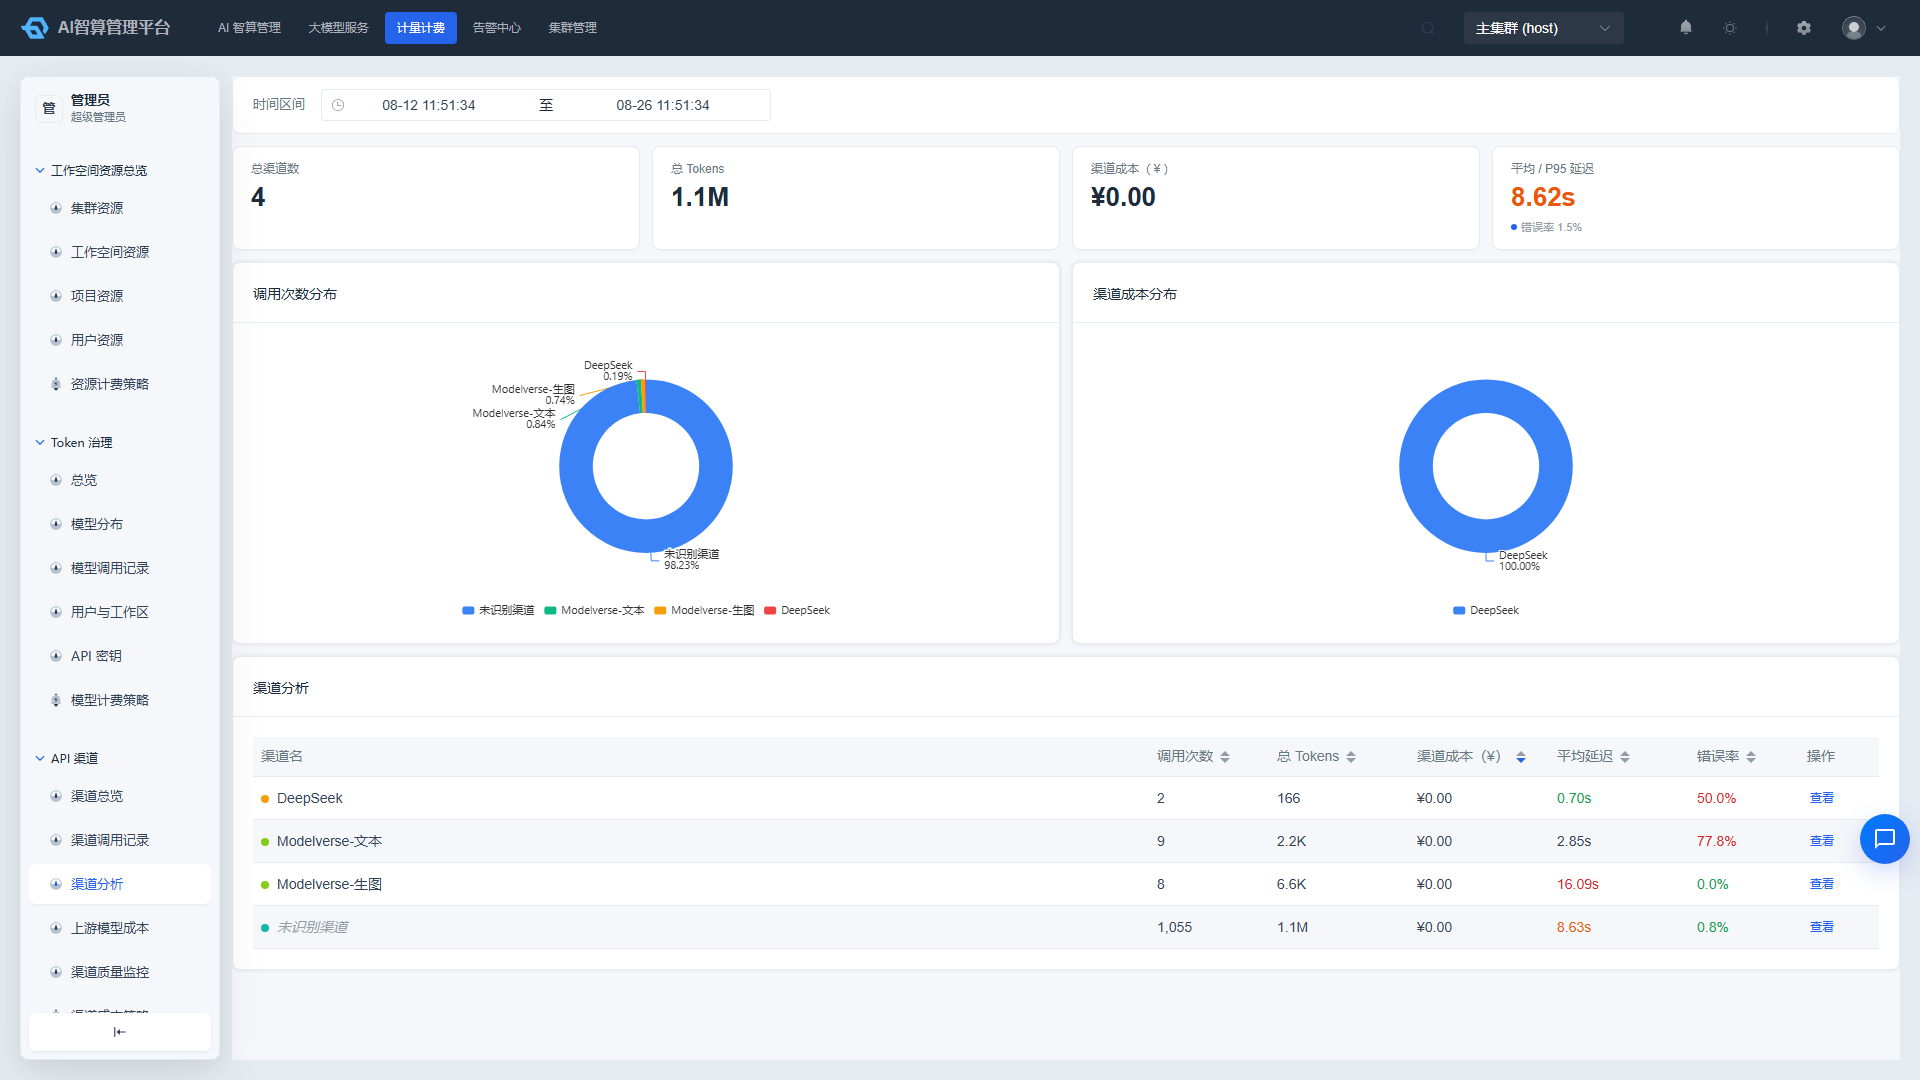1920x1080 pixels.
Task: Toggle Modelverse-生图 legend entry
Action: tap(704, 610)
